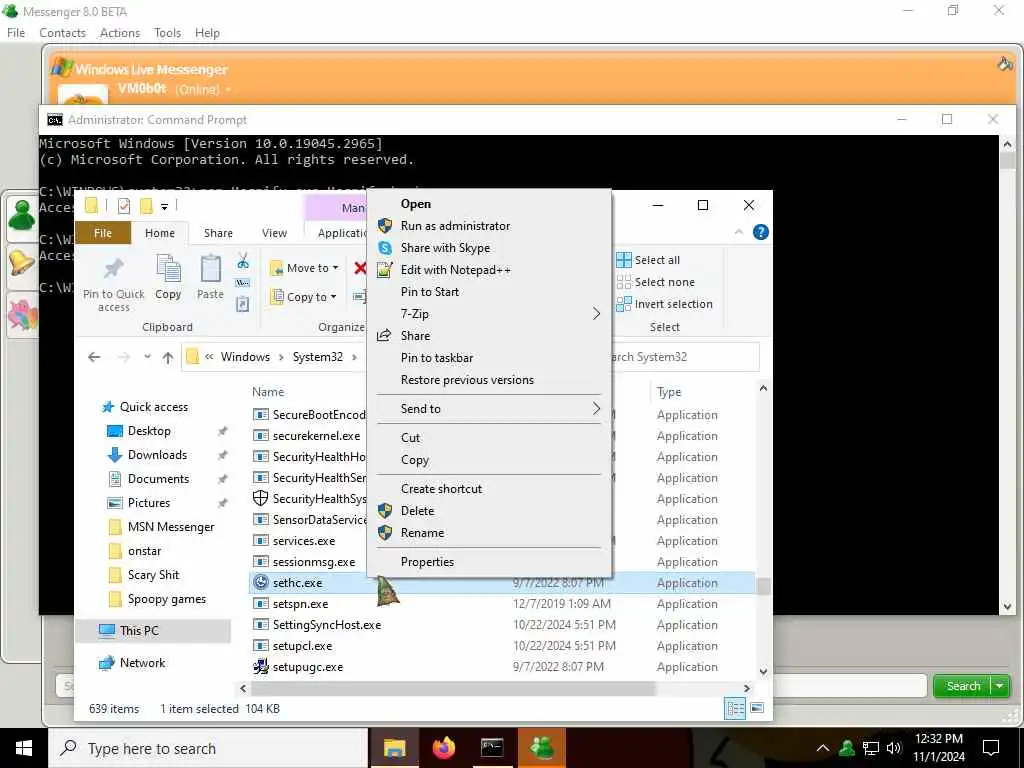Viewport: 1024px width, 768px height.
Task: Open the Move to dropdown
Action: pos(304,268)
